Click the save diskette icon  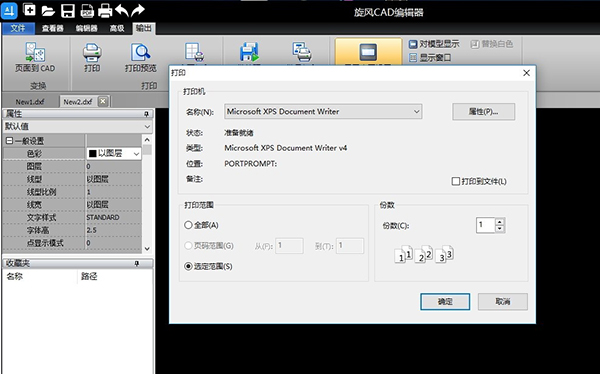68,11
